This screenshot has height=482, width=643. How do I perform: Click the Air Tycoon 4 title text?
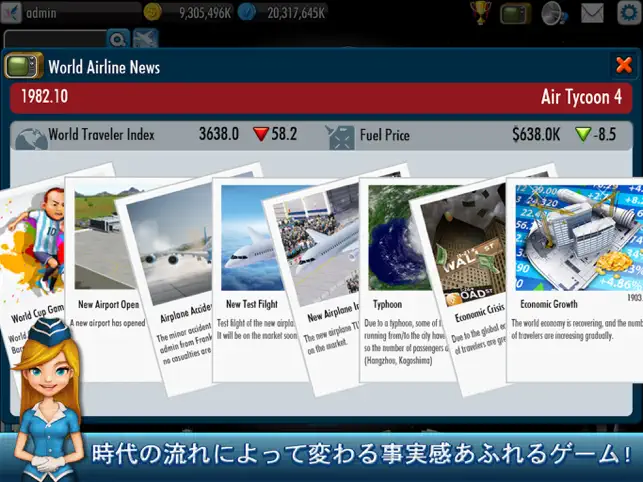[x=581, y=97]
